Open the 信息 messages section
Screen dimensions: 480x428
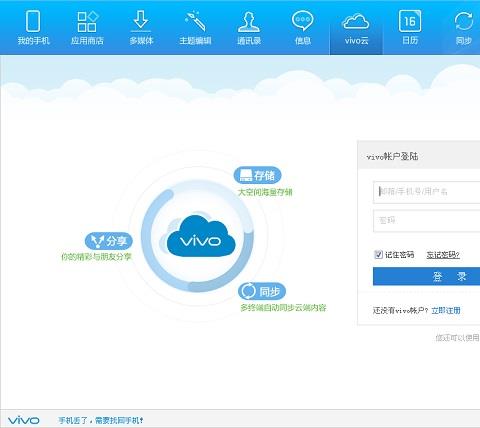click(303, 27)
